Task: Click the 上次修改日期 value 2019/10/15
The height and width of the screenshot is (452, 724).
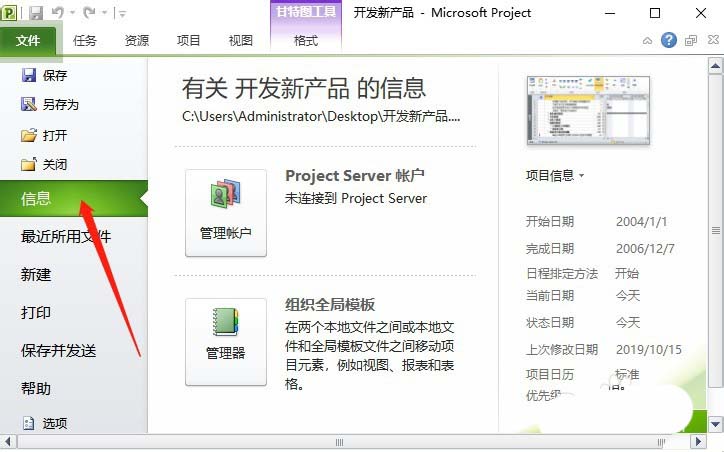Action: [649, 350]
